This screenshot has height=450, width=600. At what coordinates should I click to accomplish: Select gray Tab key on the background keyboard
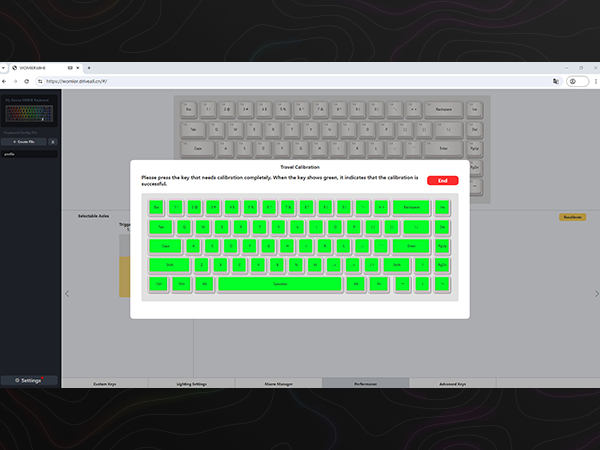(x=193, y=129)
